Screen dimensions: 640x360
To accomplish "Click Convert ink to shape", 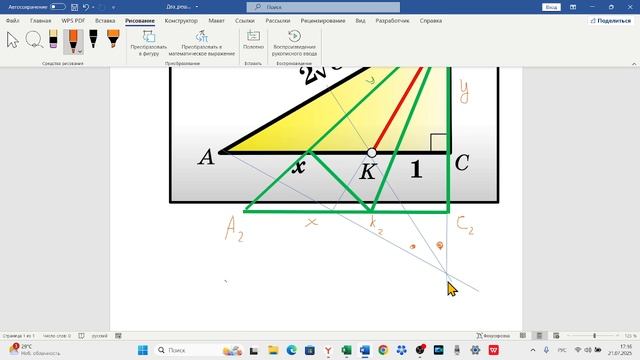I will (149, 43).
